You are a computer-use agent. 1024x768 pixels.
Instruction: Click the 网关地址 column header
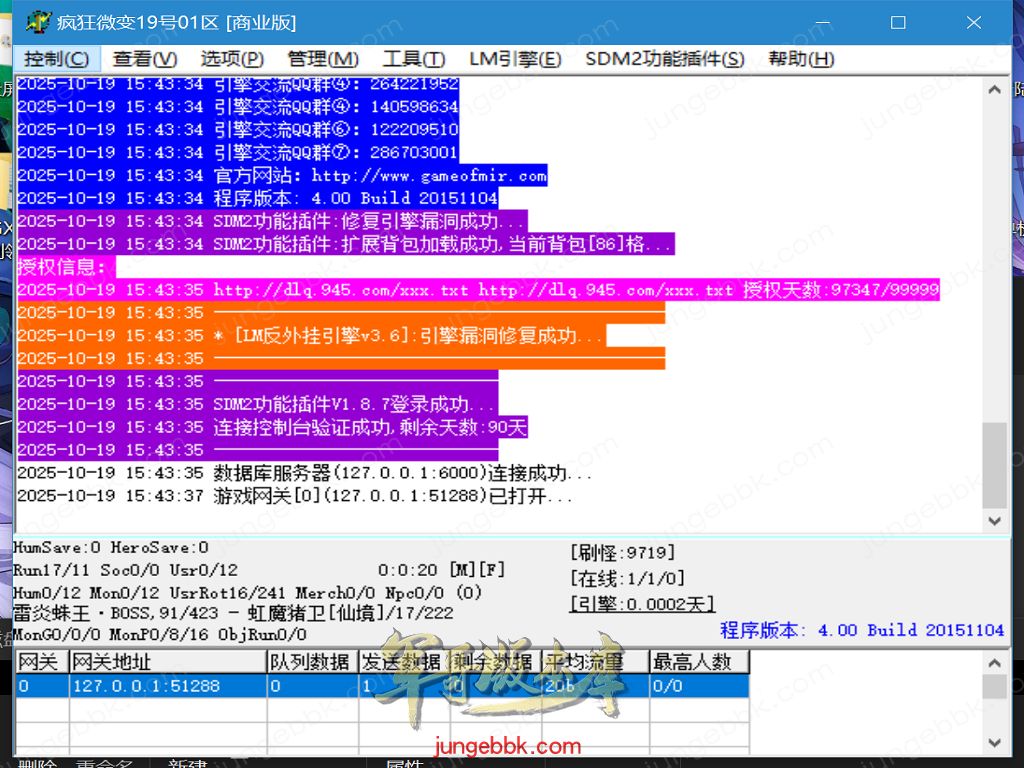pos(166,662)
